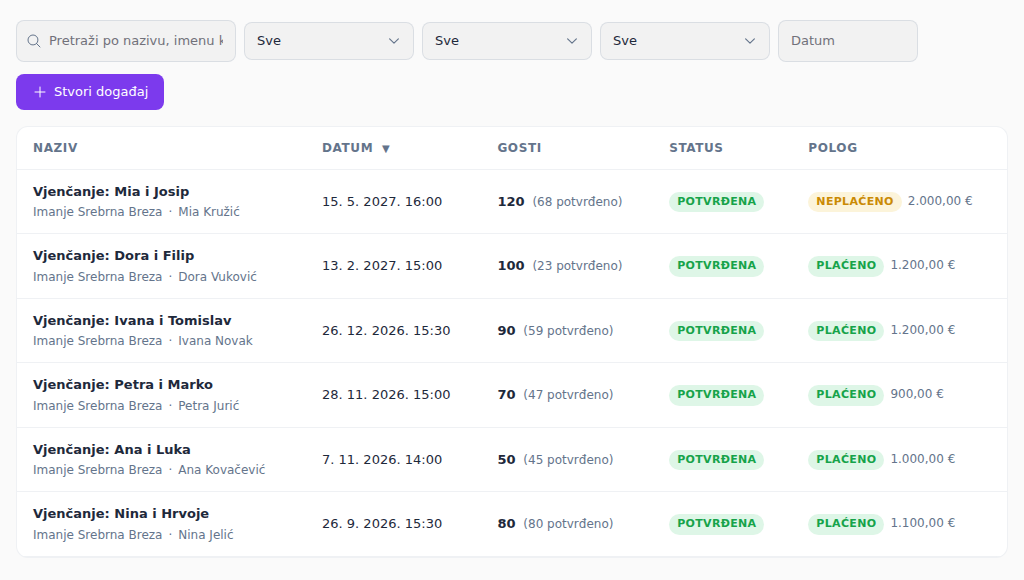The image size is (1024, 580).
Task: Click PLAĆENO badge for Petra i Marko
Action: click(846, 395)
